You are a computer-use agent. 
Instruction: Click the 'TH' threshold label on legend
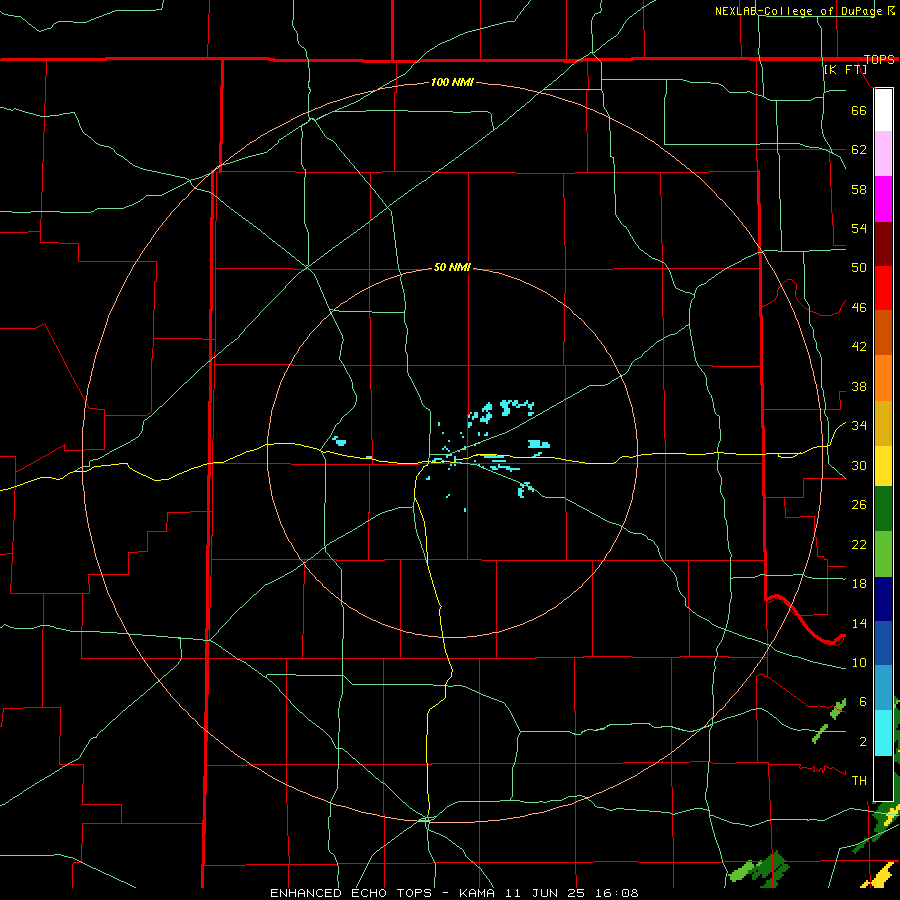point(859,780)
